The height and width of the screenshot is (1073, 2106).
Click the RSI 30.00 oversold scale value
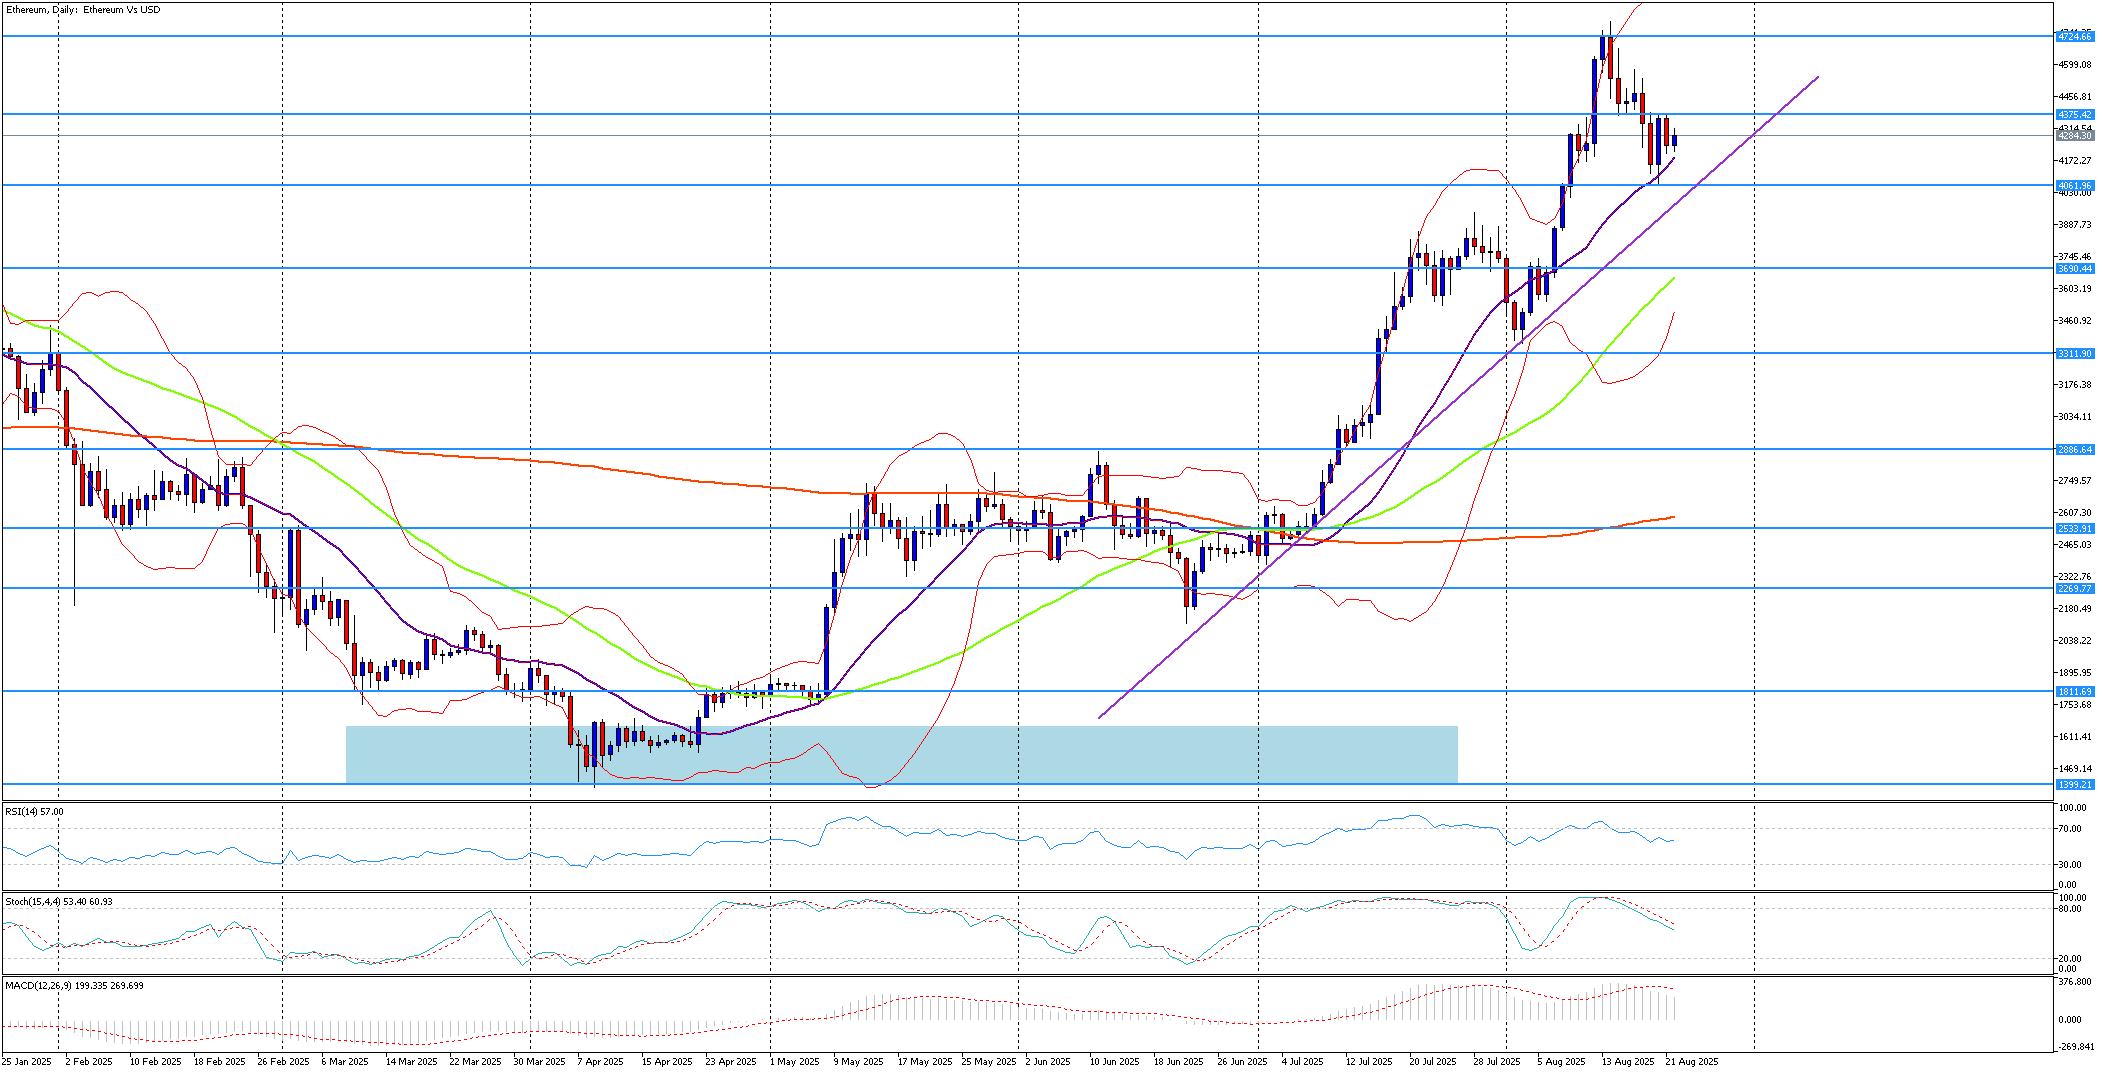point(2070,865)
